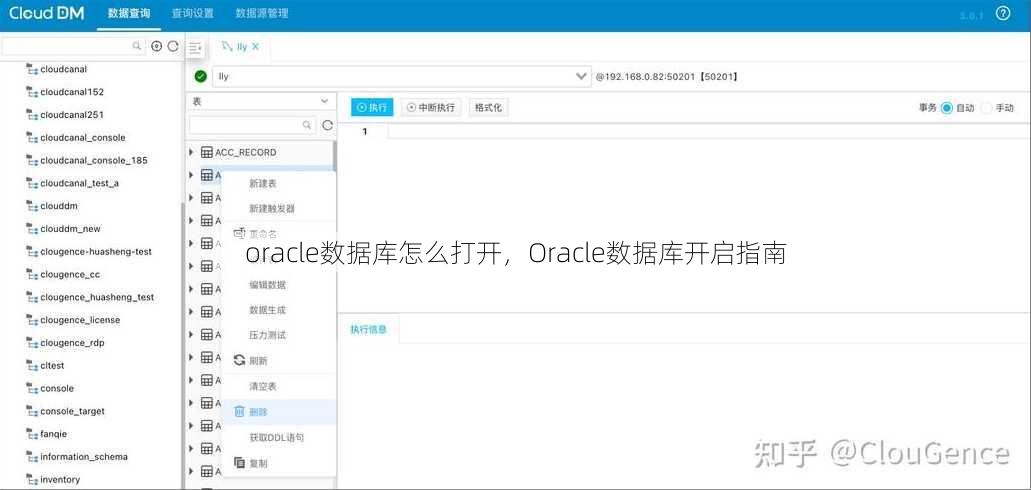
Task: Choose 数据生成 from the context menu
Action: coord(267,310)
